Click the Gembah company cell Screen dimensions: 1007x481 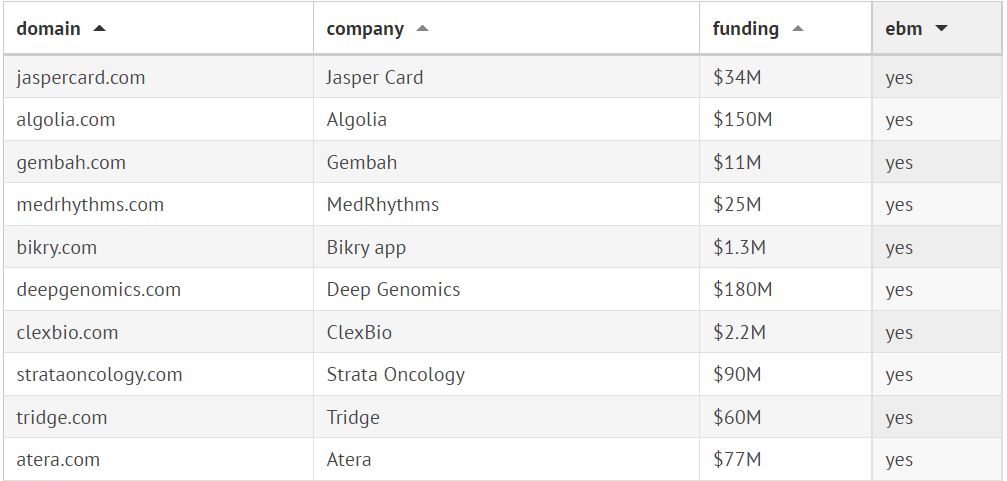(362, 162)
